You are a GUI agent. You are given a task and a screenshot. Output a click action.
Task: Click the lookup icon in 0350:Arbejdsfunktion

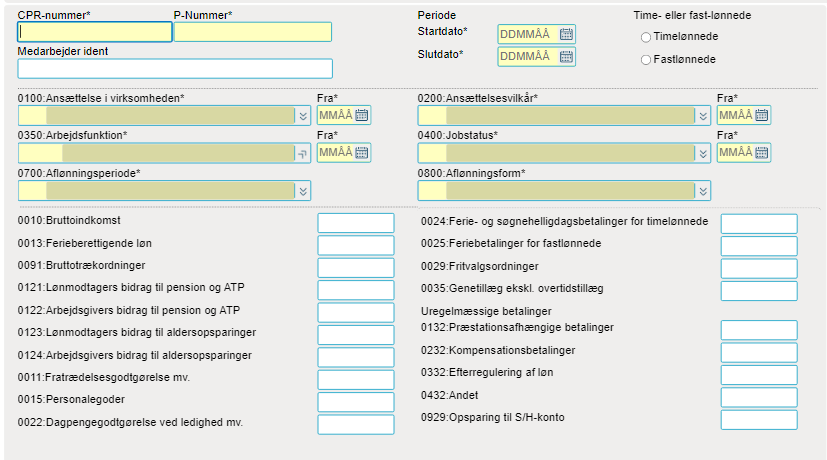pyautogui.click(x=303, y=154)
